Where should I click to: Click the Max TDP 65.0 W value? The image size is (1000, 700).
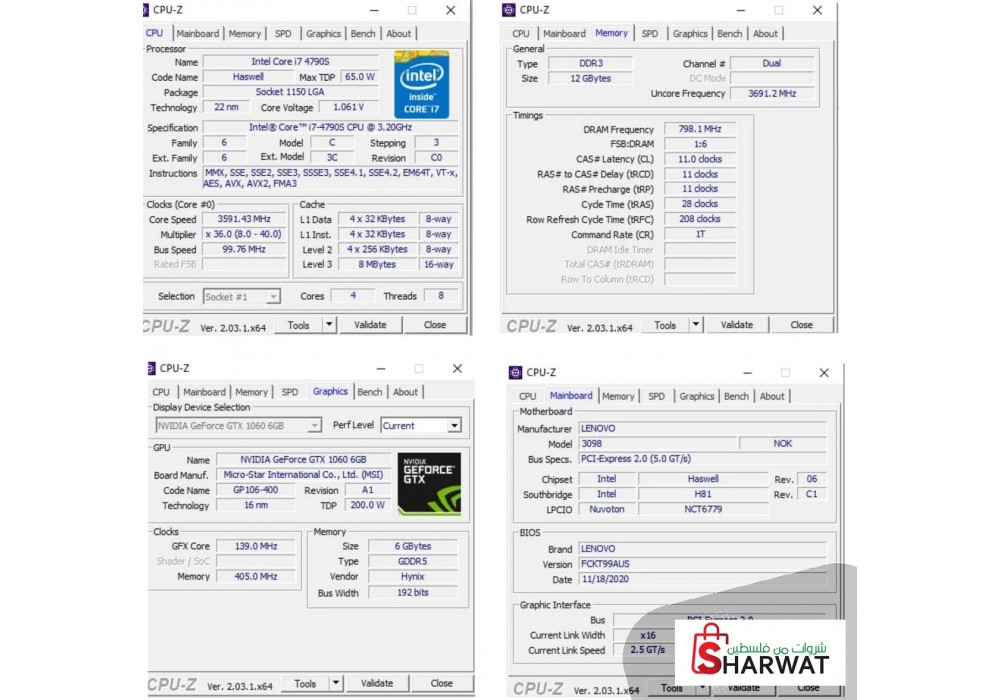tap(360, 77)
